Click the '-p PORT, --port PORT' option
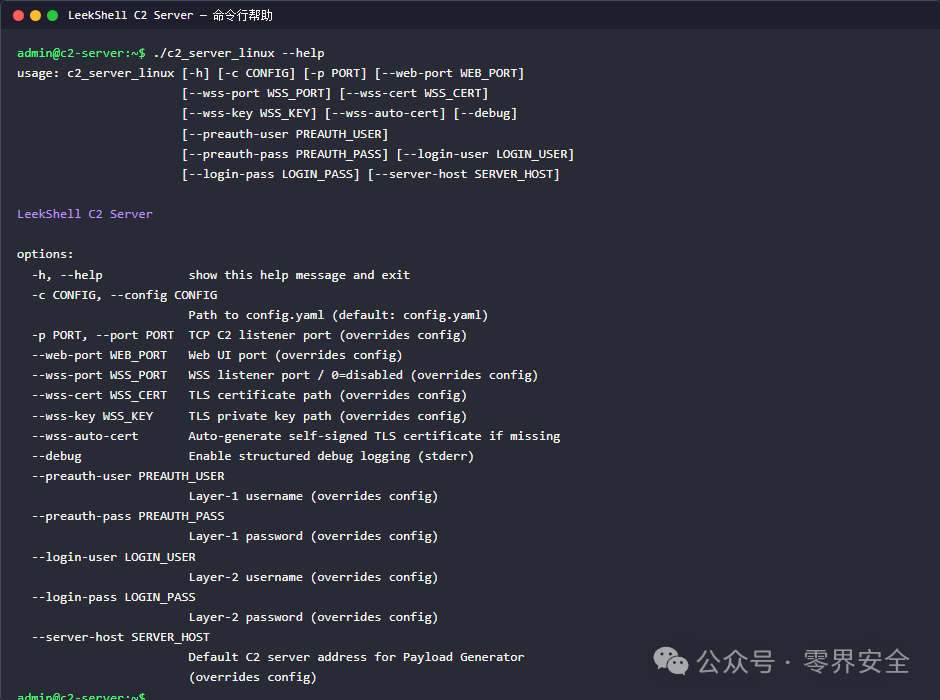The image size is (940, 700). (x=103, y=335)
